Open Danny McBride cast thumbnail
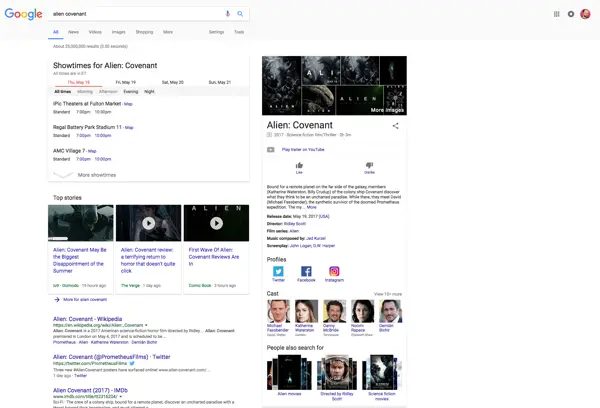Viewport: 600px width, 408px height. pyautogui.click(x=334, y=311)
